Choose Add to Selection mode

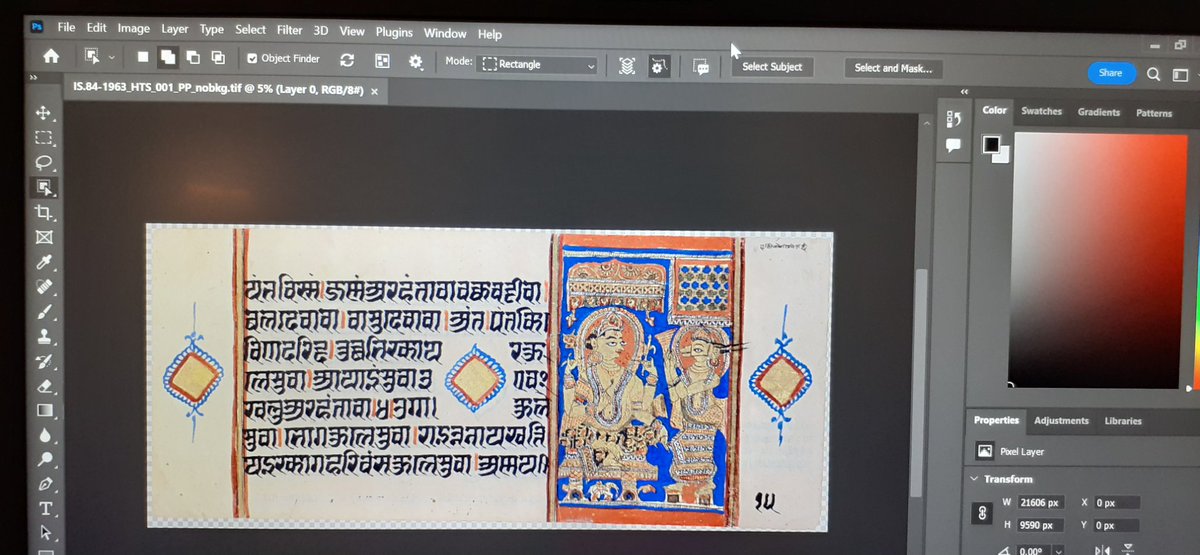[169, 58]
